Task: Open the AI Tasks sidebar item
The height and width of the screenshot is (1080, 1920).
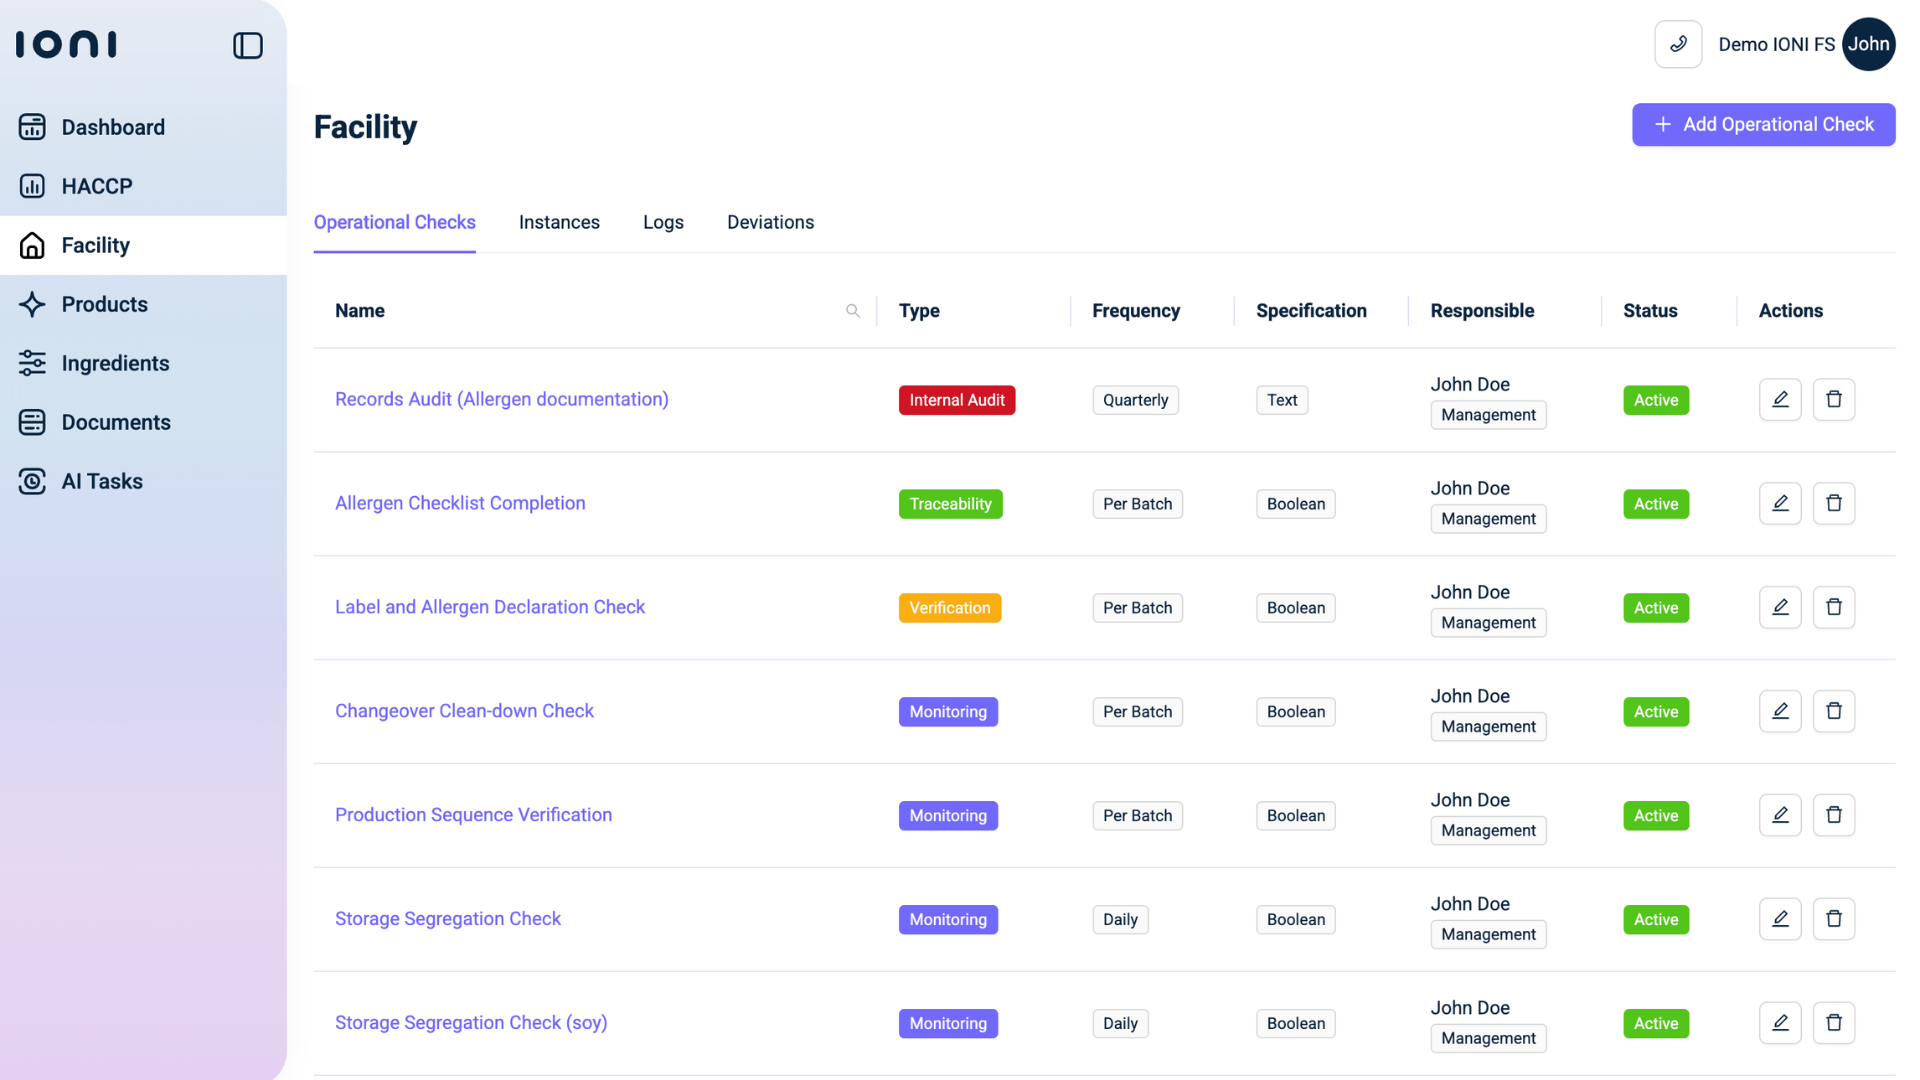Action: [x=102, y=481]
